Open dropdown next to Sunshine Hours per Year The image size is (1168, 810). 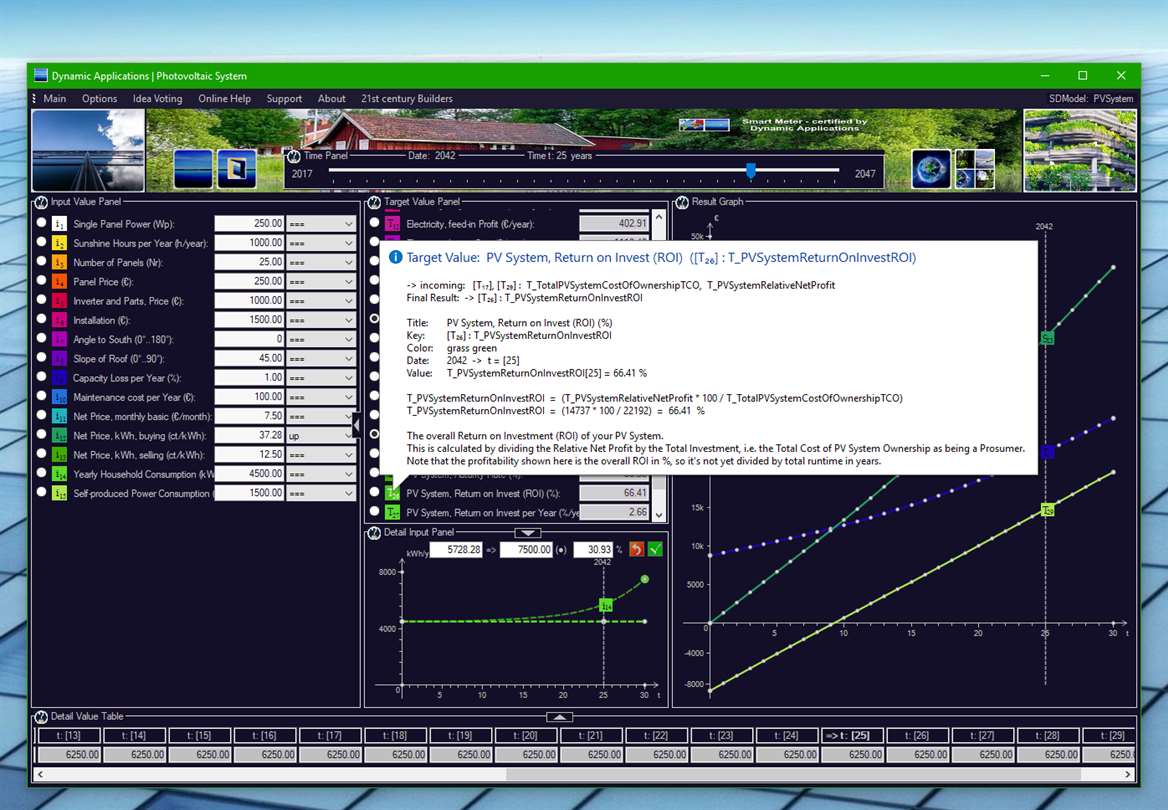point(321,243)
